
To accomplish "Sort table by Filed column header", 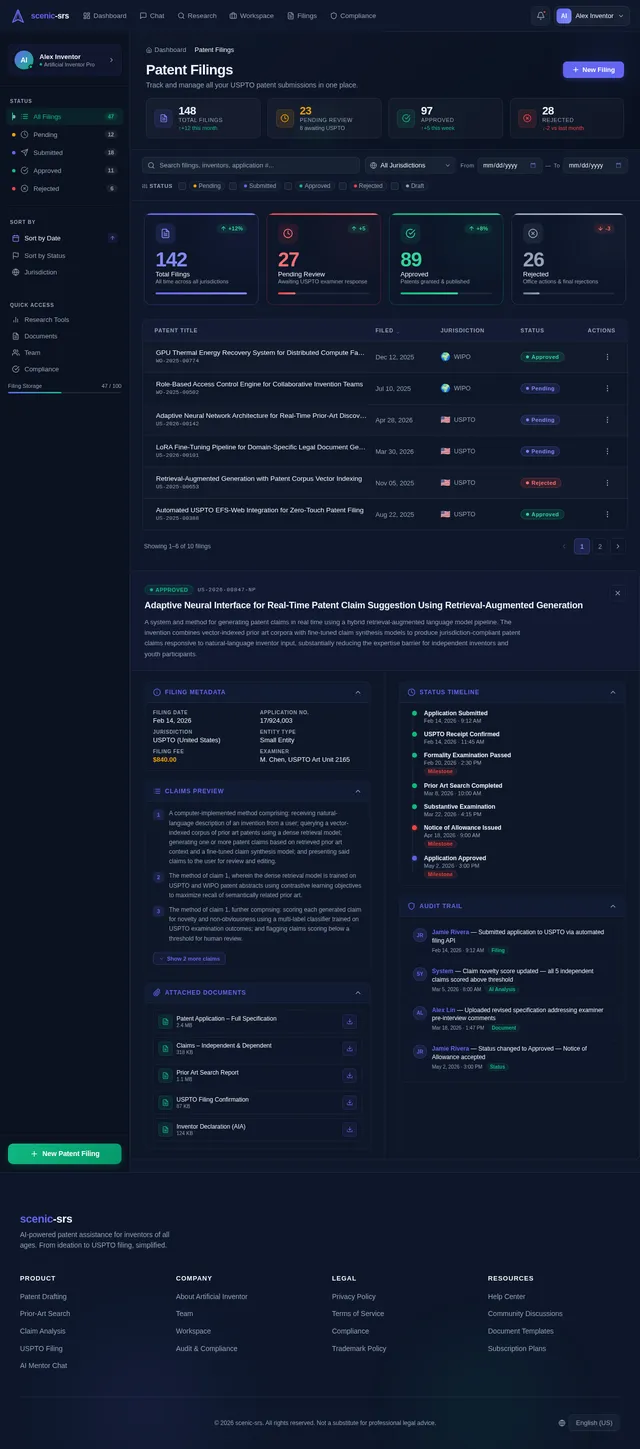I will (386, 330).
